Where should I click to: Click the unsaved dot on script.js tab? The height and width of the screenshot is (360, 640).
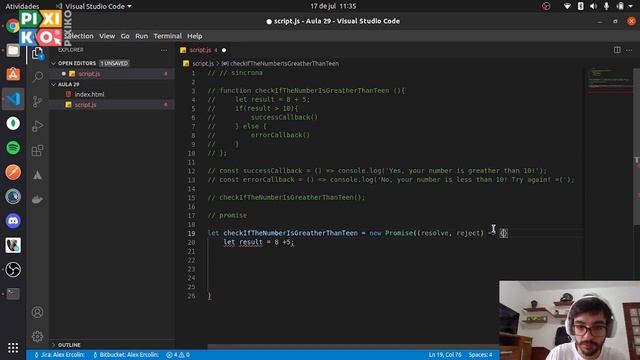coord(224,50)
